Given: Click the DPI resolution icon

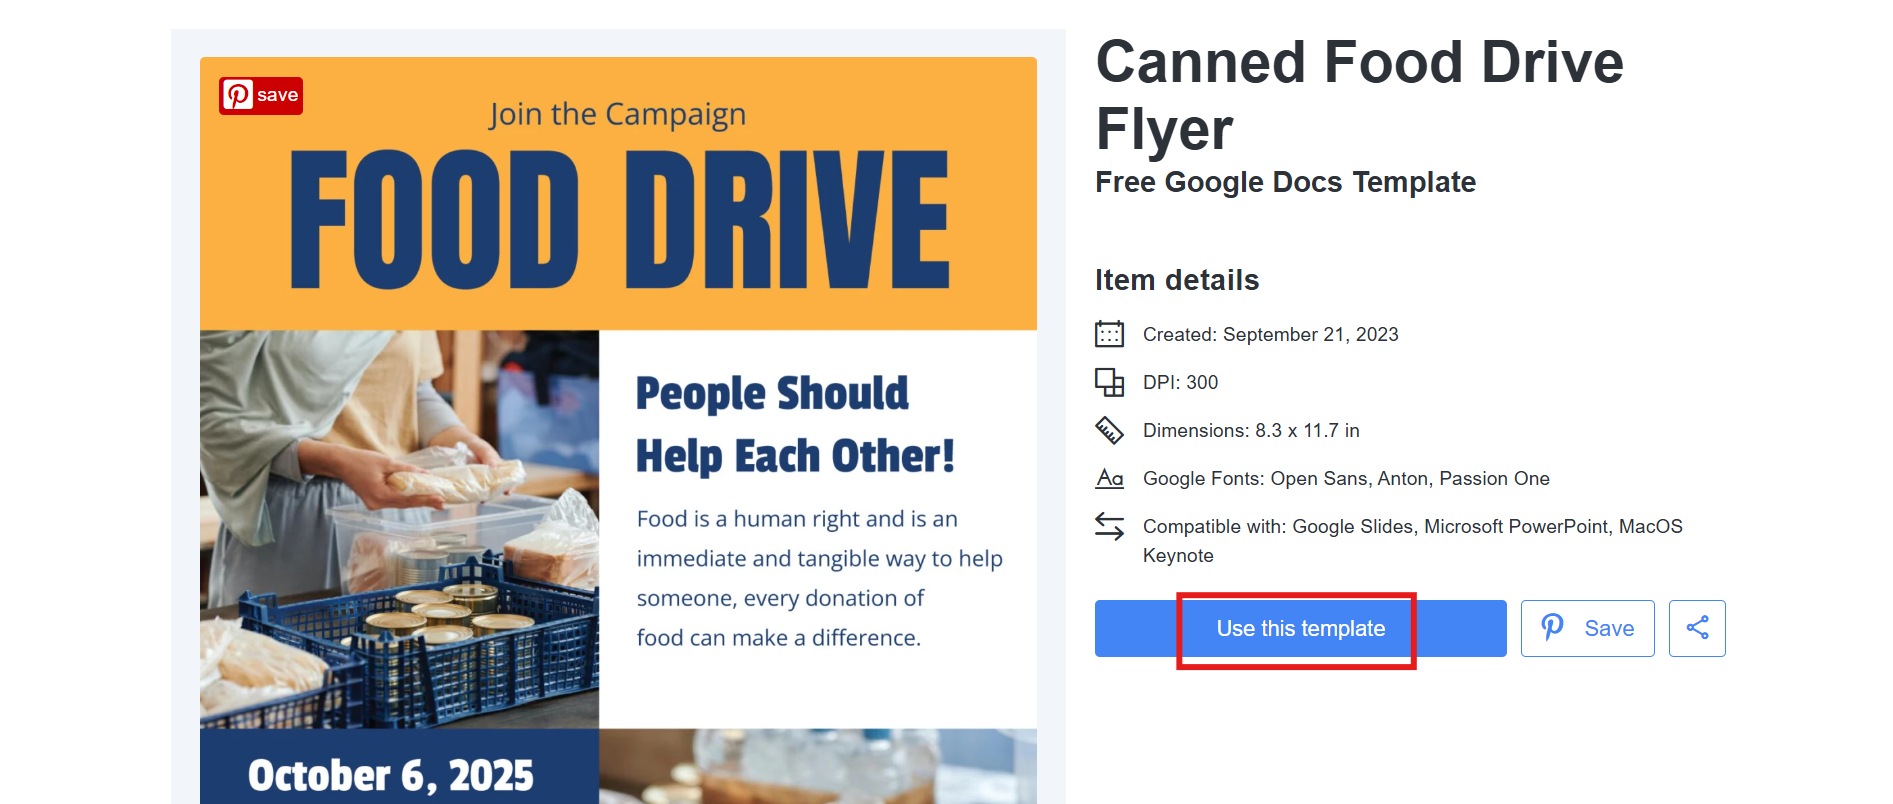Looking at the screenshot, I should point(1109,382).
